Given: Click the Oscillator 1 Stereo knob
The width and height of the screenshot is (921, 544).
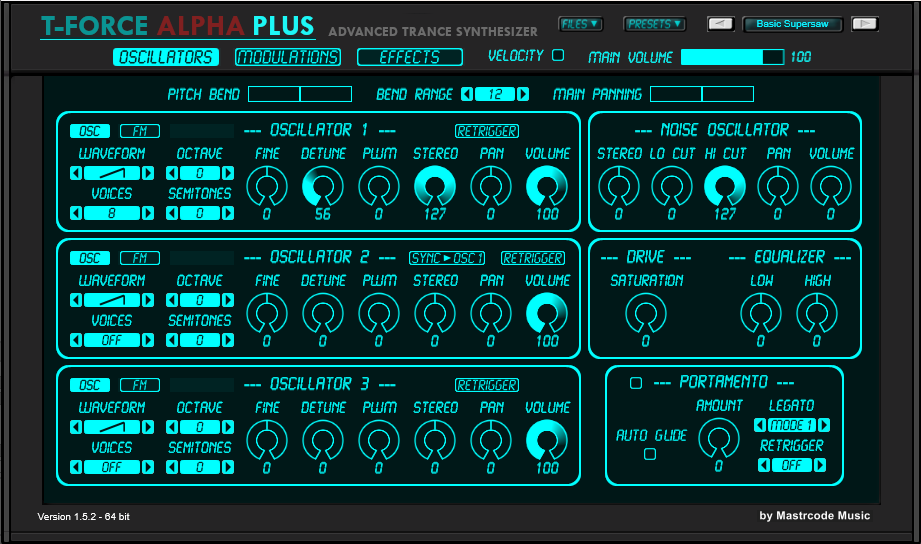Looking at the screenshot, I should click(435, 186).
